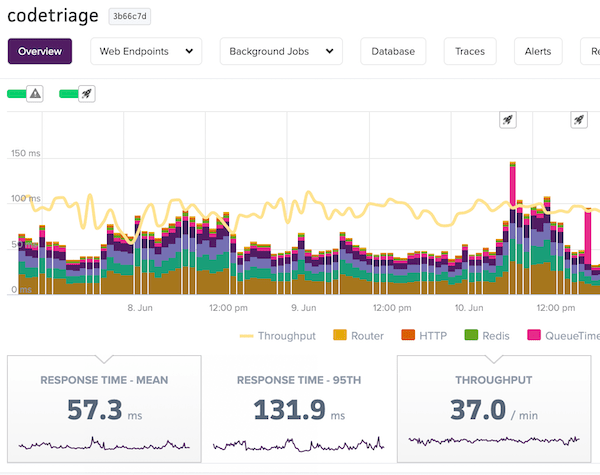The image size is (600, 475).
Task: Expand the Background Jobs dropdown
Action: [x=281, y=51]
